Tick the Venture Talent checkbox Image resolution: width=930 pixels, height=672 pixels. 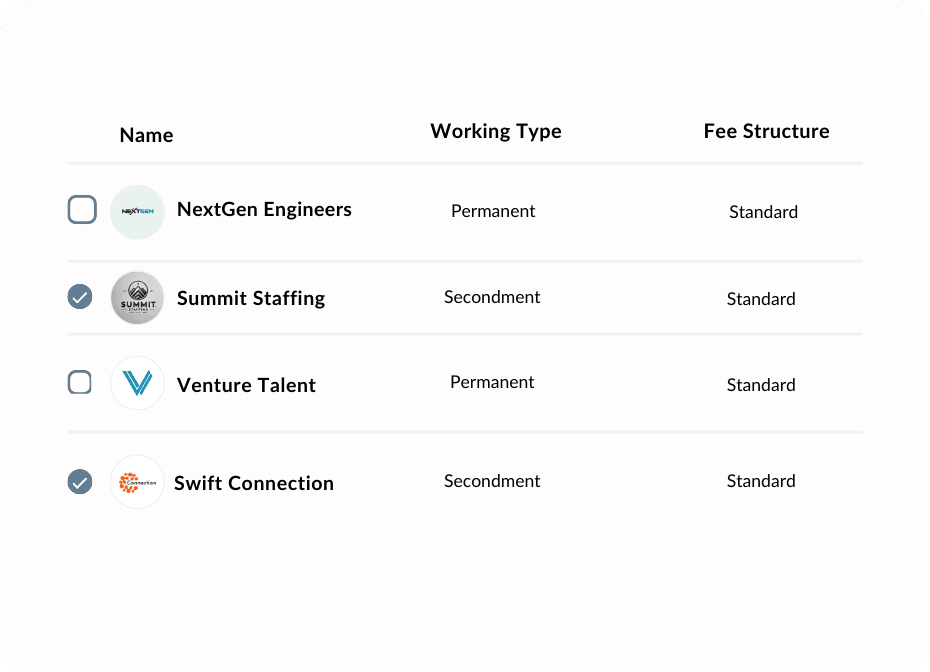coord(79,383)
